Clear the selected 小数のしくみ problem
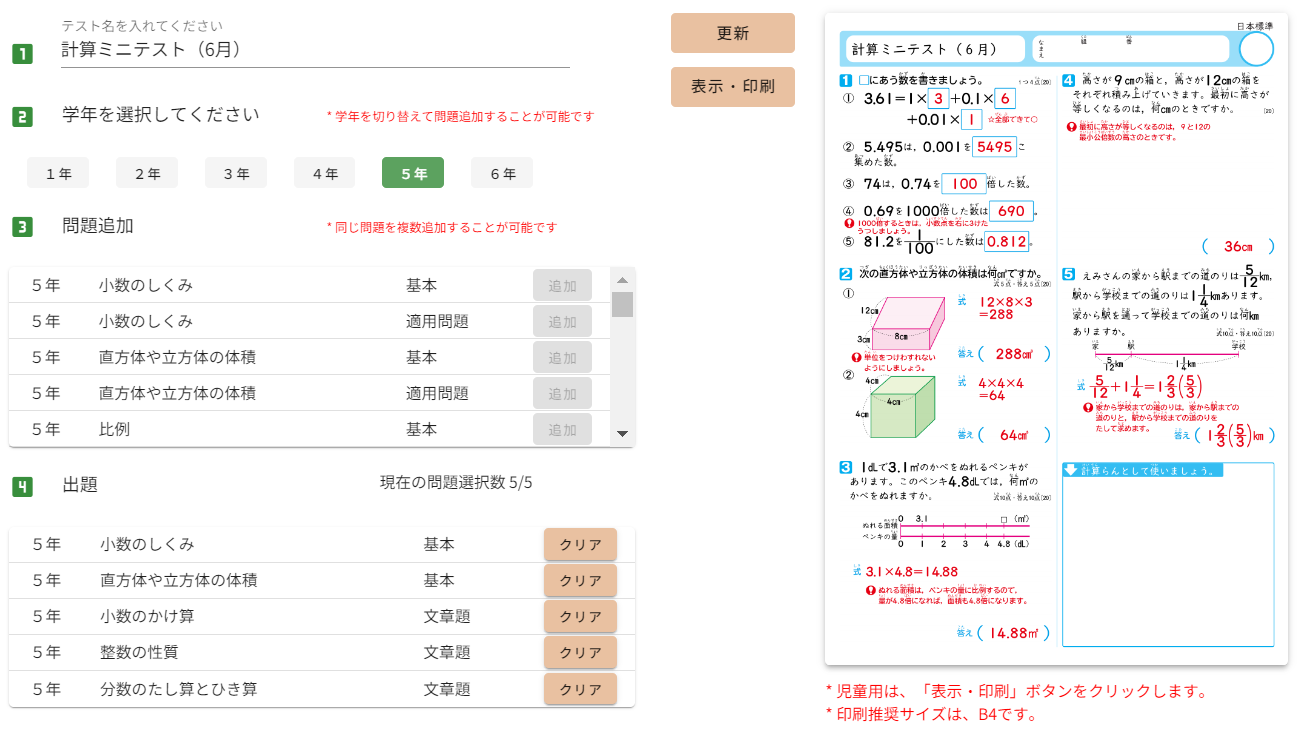The width and height of the screenshot is (1307, 729). [x=580, y=545]
